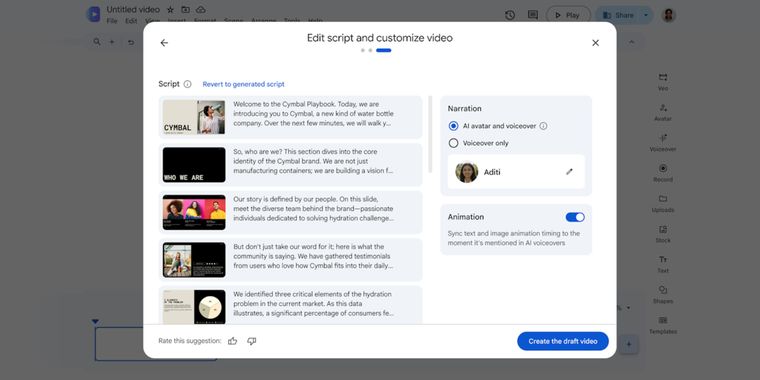Click the move to folder icon
Viewport: 760px width, 380px height.
coord(186,10)
